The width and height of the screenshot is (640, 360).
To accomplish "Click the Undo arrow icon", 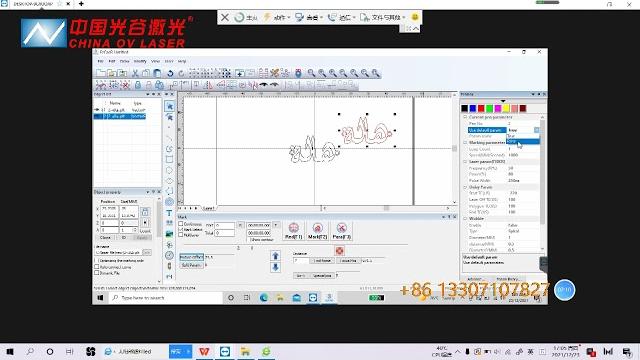I will click(x=170, y=73).
